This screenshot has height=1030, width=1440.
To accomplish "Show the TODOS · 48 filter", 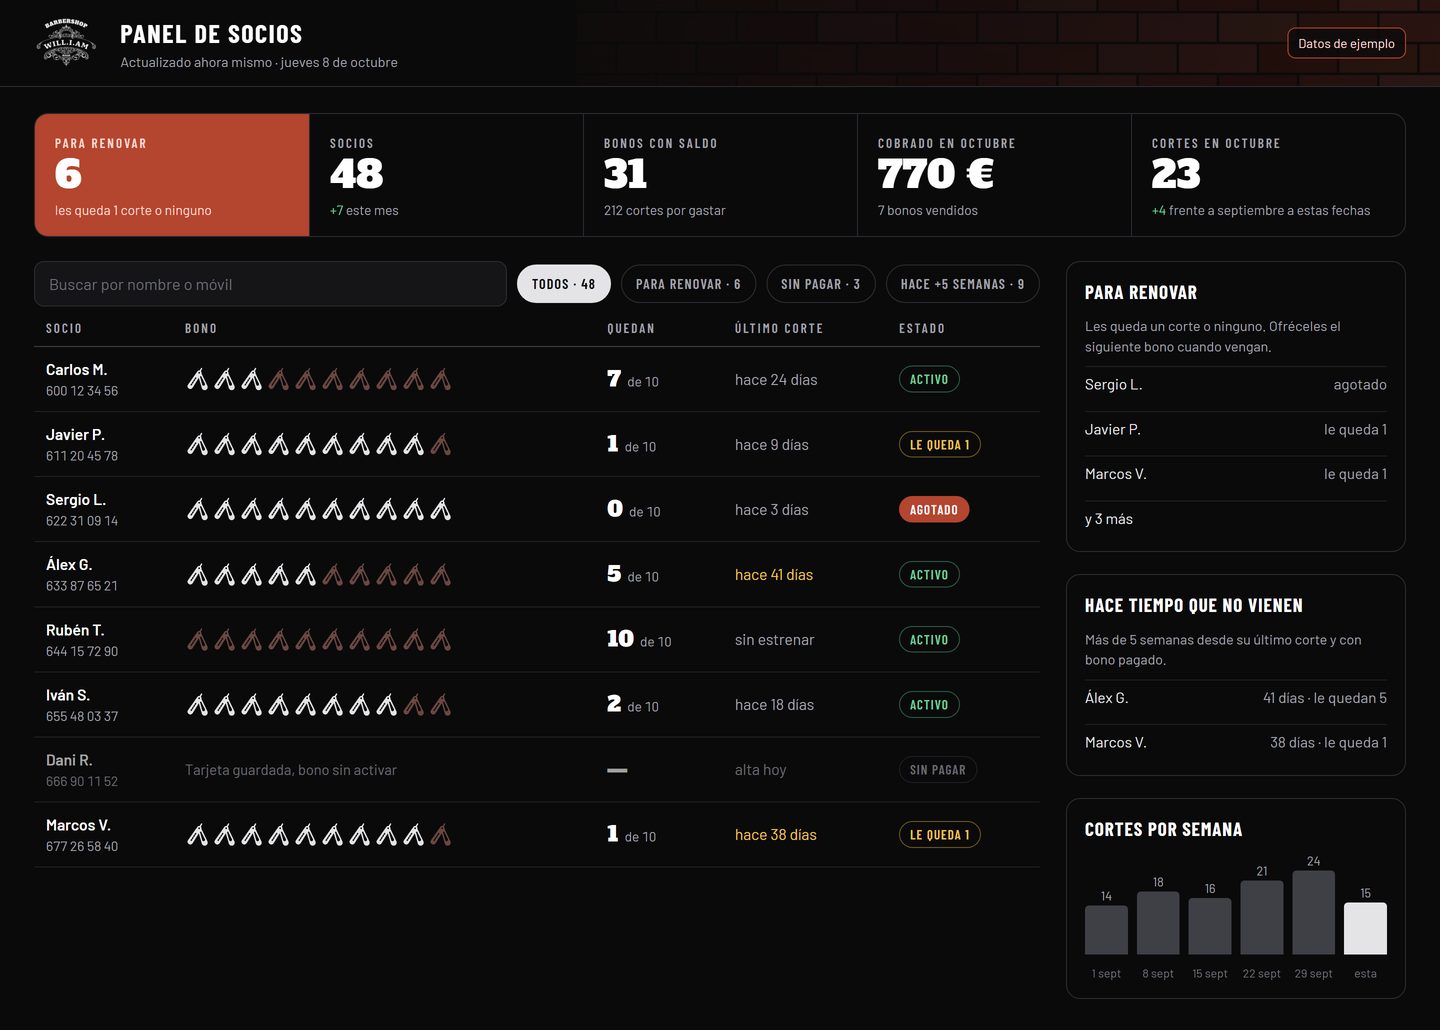I will click(x=564, y=284).
